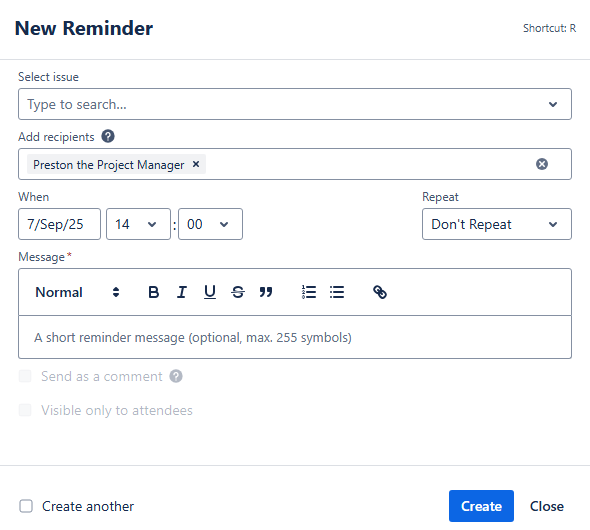Open Add recipients help tooltip icon
The width and height of the screenshot is (590, 530).
[x=108, y=136]
